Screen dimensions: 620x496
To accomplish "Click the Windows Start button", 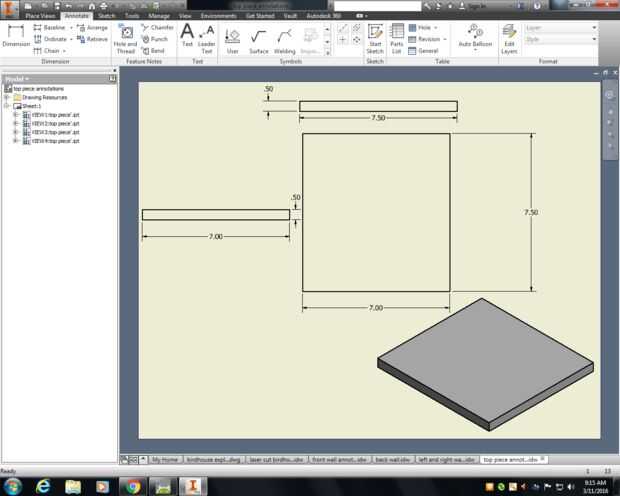I will [13, 487].
